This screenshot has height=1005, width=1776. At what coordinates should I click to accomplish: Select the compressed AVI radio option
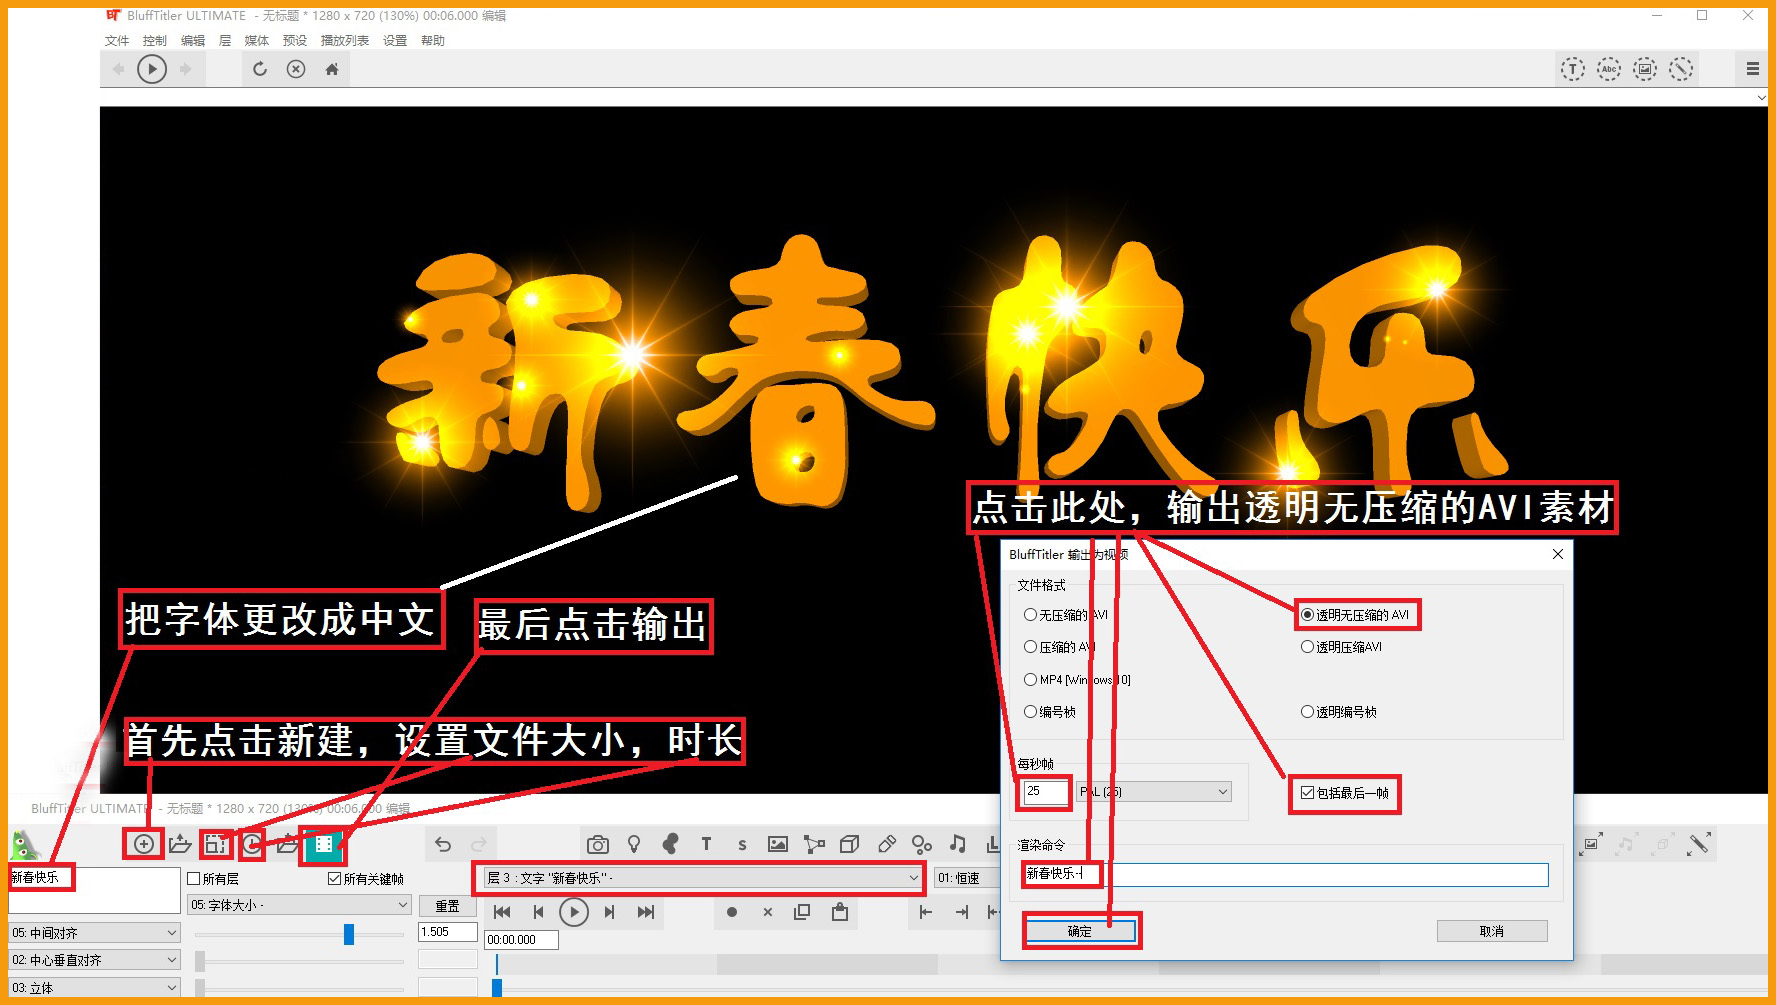pyautogui.click(x=1060, y=647)
